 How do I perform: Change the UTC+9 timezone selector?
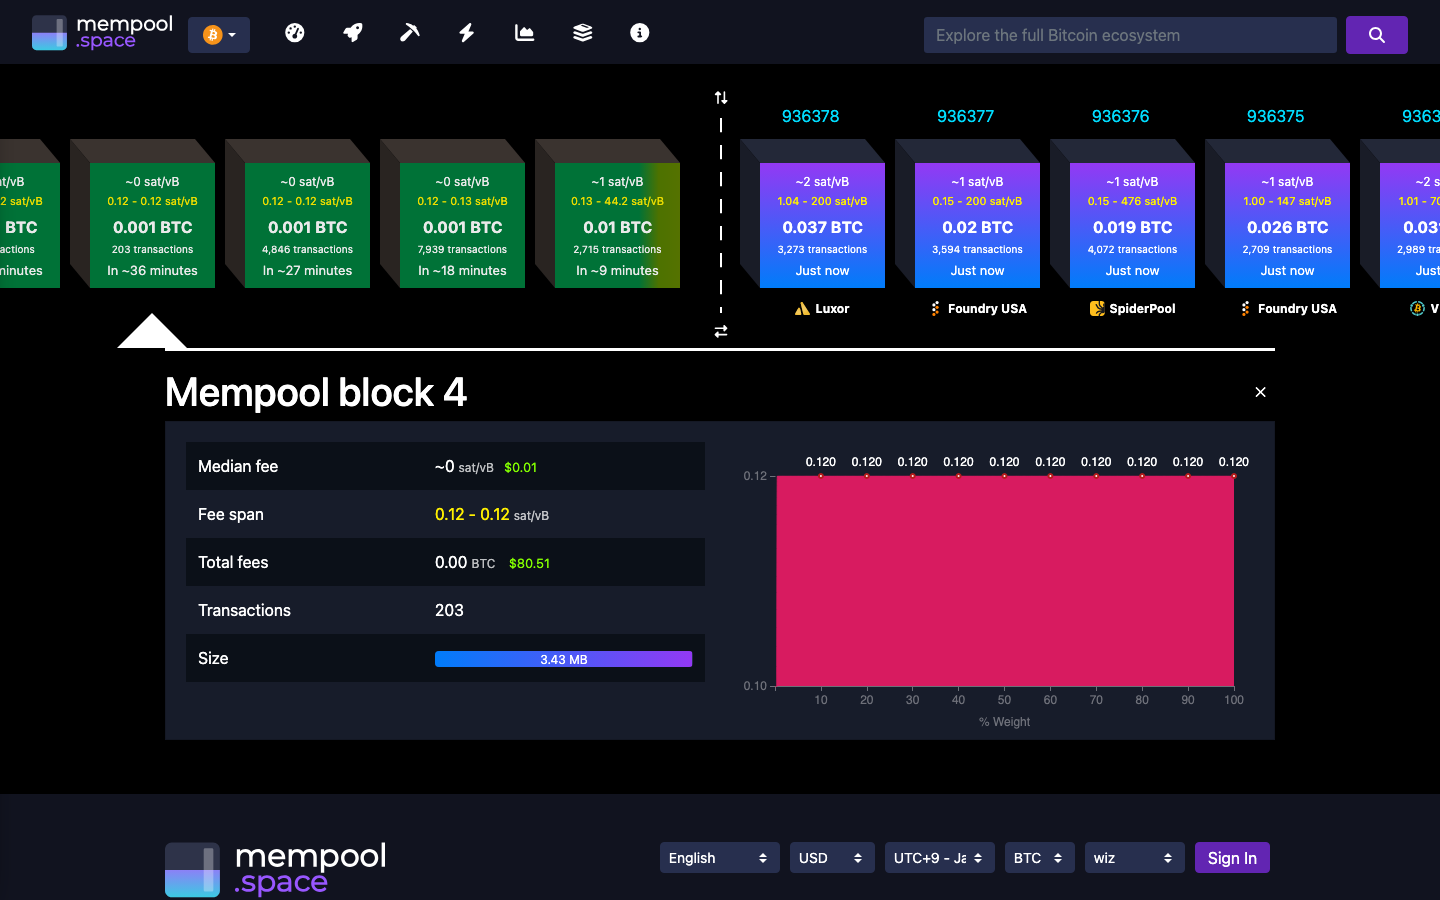pos(939,857)
